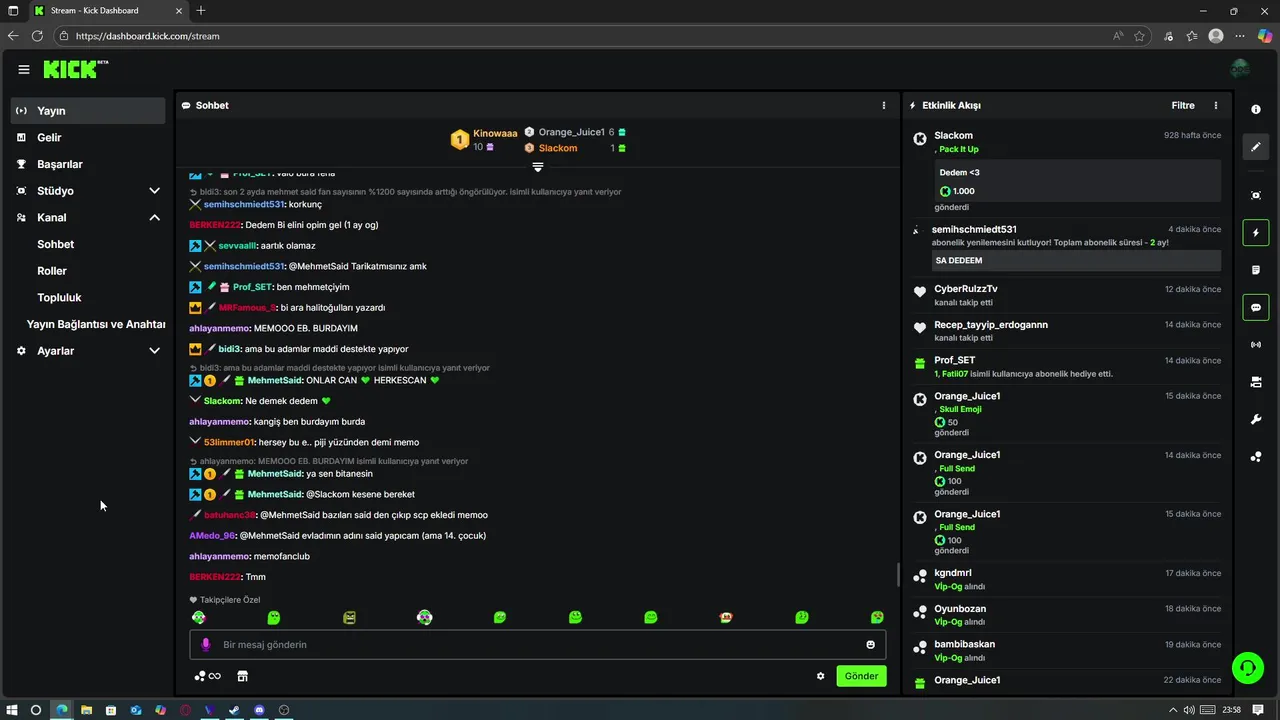Expand the Ayarlar section chevron
1280x720 pixels.
point(154,351)
